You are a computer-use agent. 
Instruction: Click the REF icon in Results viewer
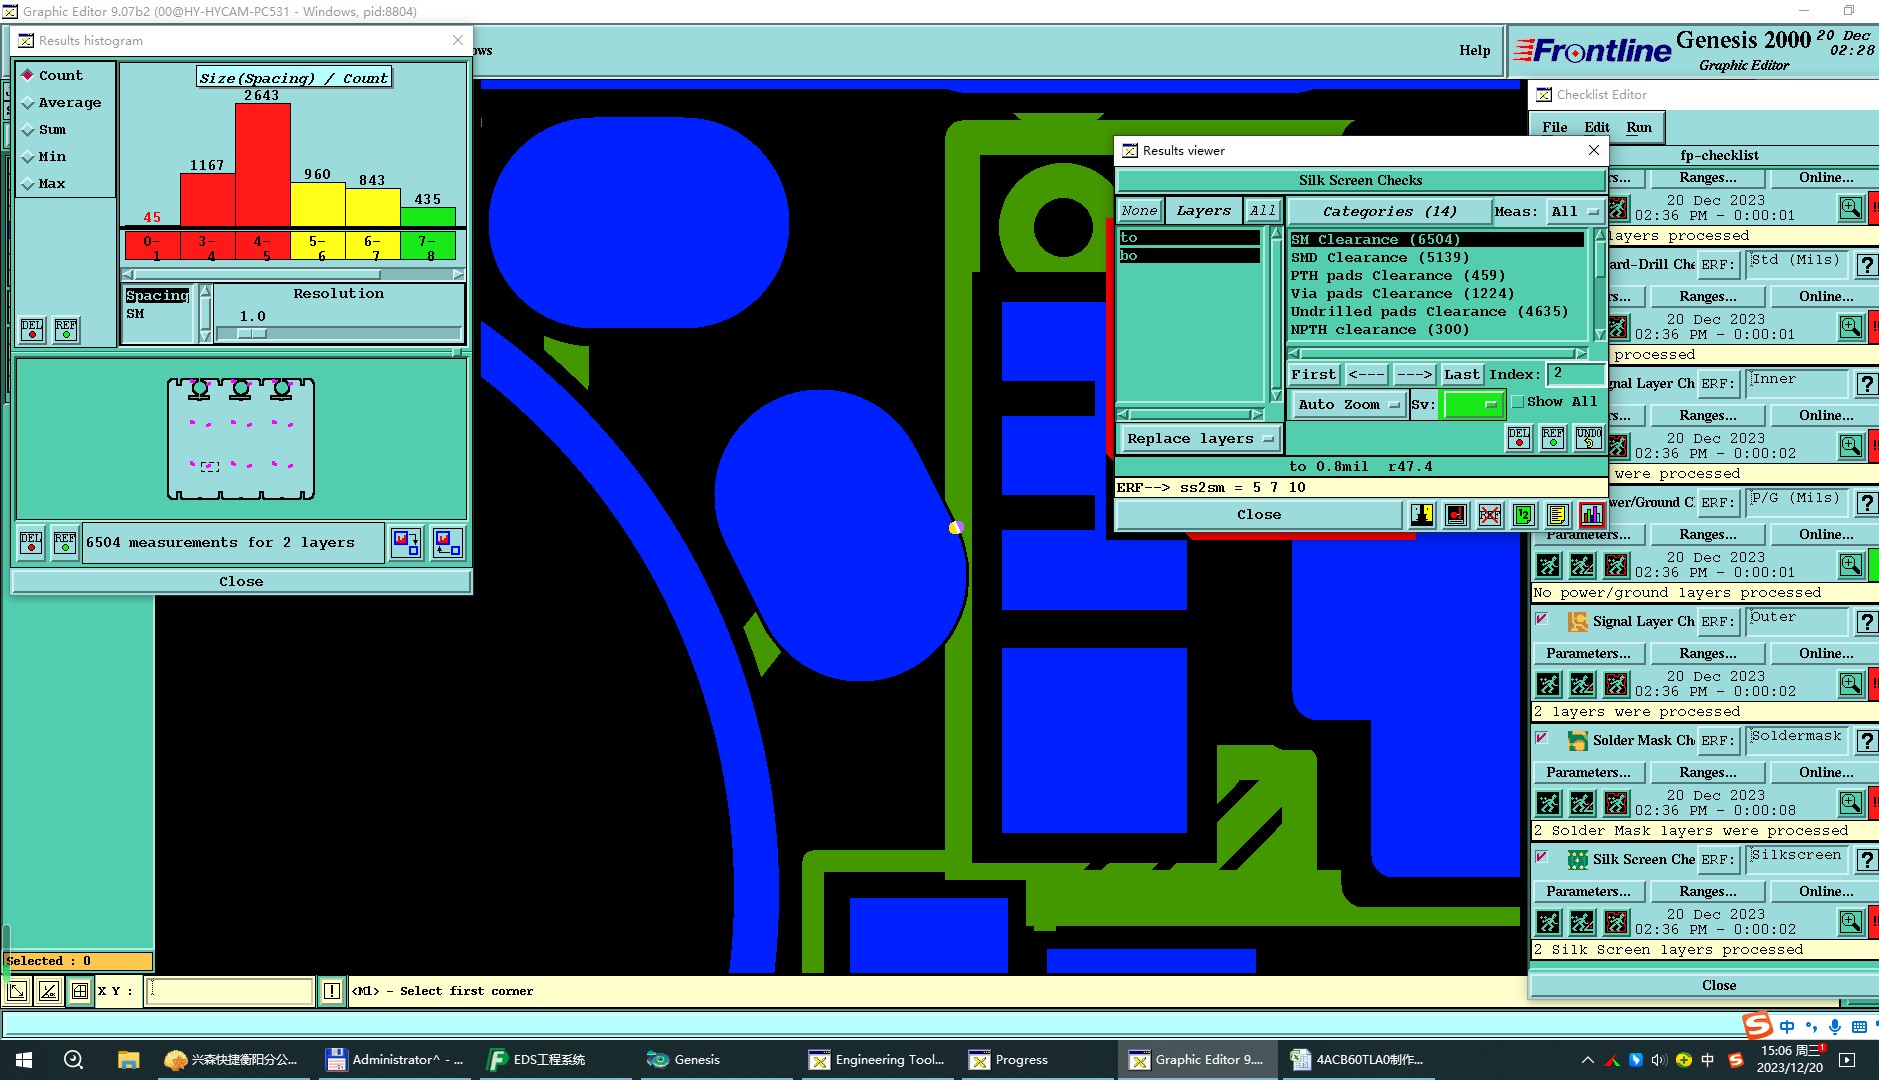click(x=1553, y=438)
